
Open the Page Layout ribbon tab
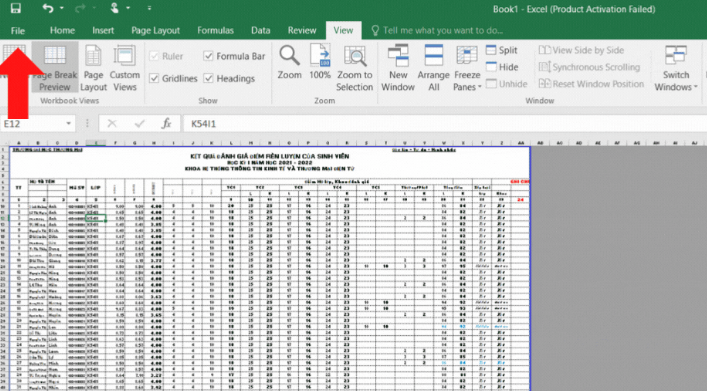click(x=156, y=31)
